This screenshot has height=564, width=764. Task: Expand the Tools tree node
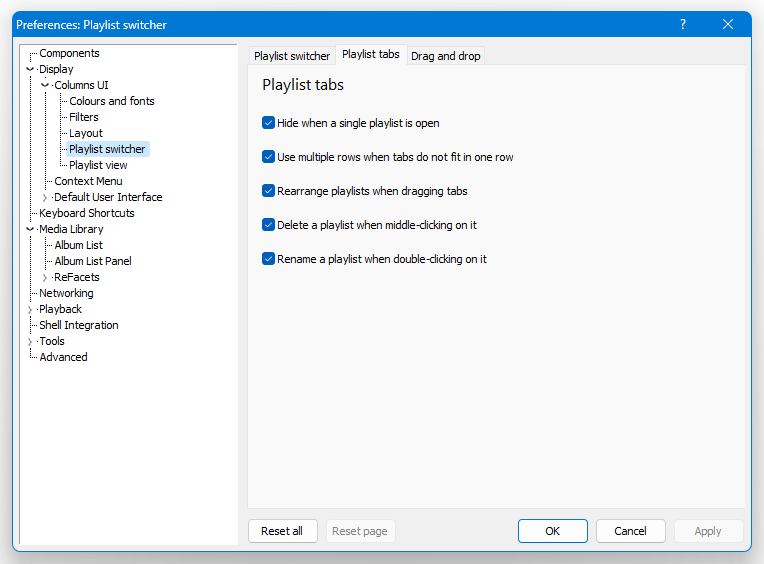(x=30, y=341)
